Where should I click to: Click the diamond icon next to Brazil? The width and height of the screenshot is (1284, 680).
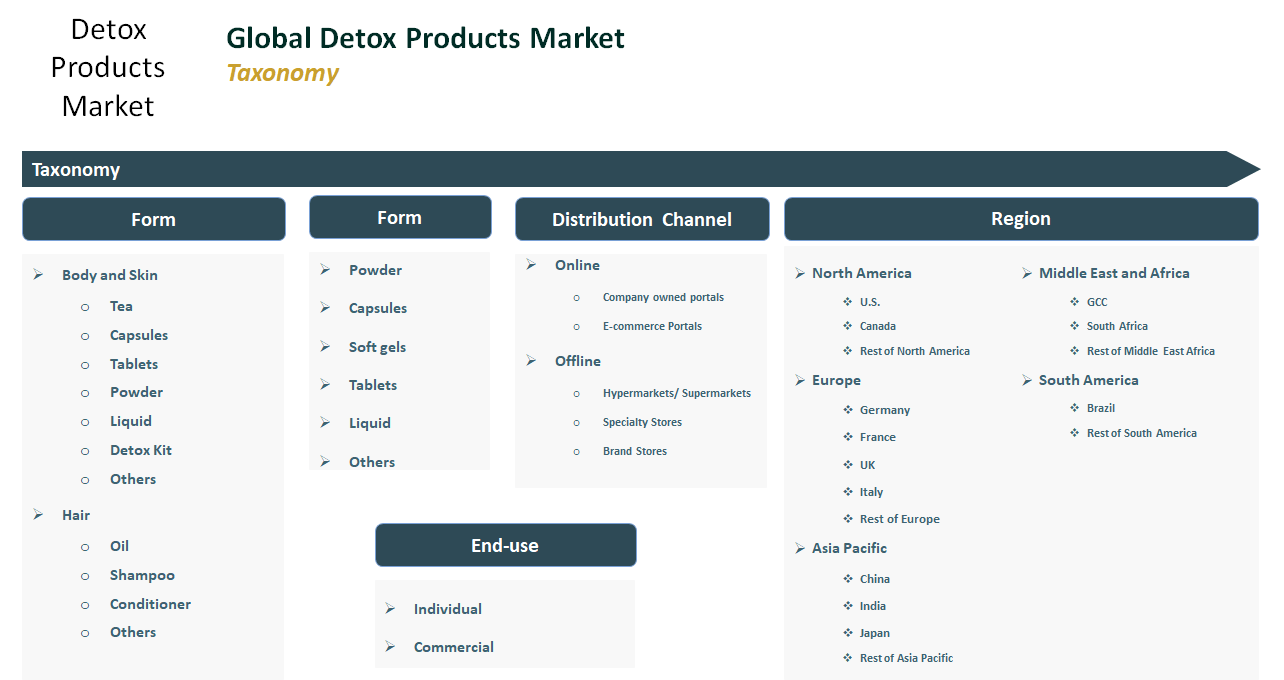pos(1073,407)
